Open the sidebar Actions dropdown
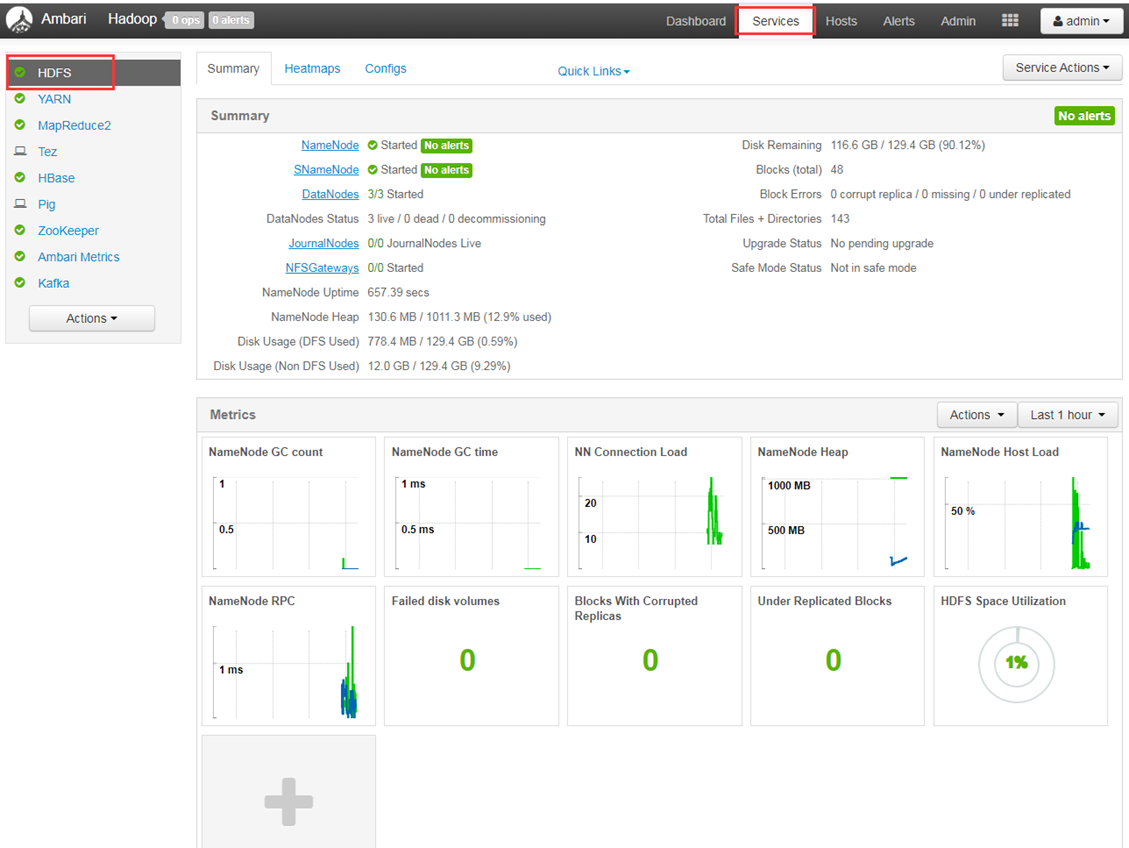This screenshot has width=1129, height=848. (91, 318)
